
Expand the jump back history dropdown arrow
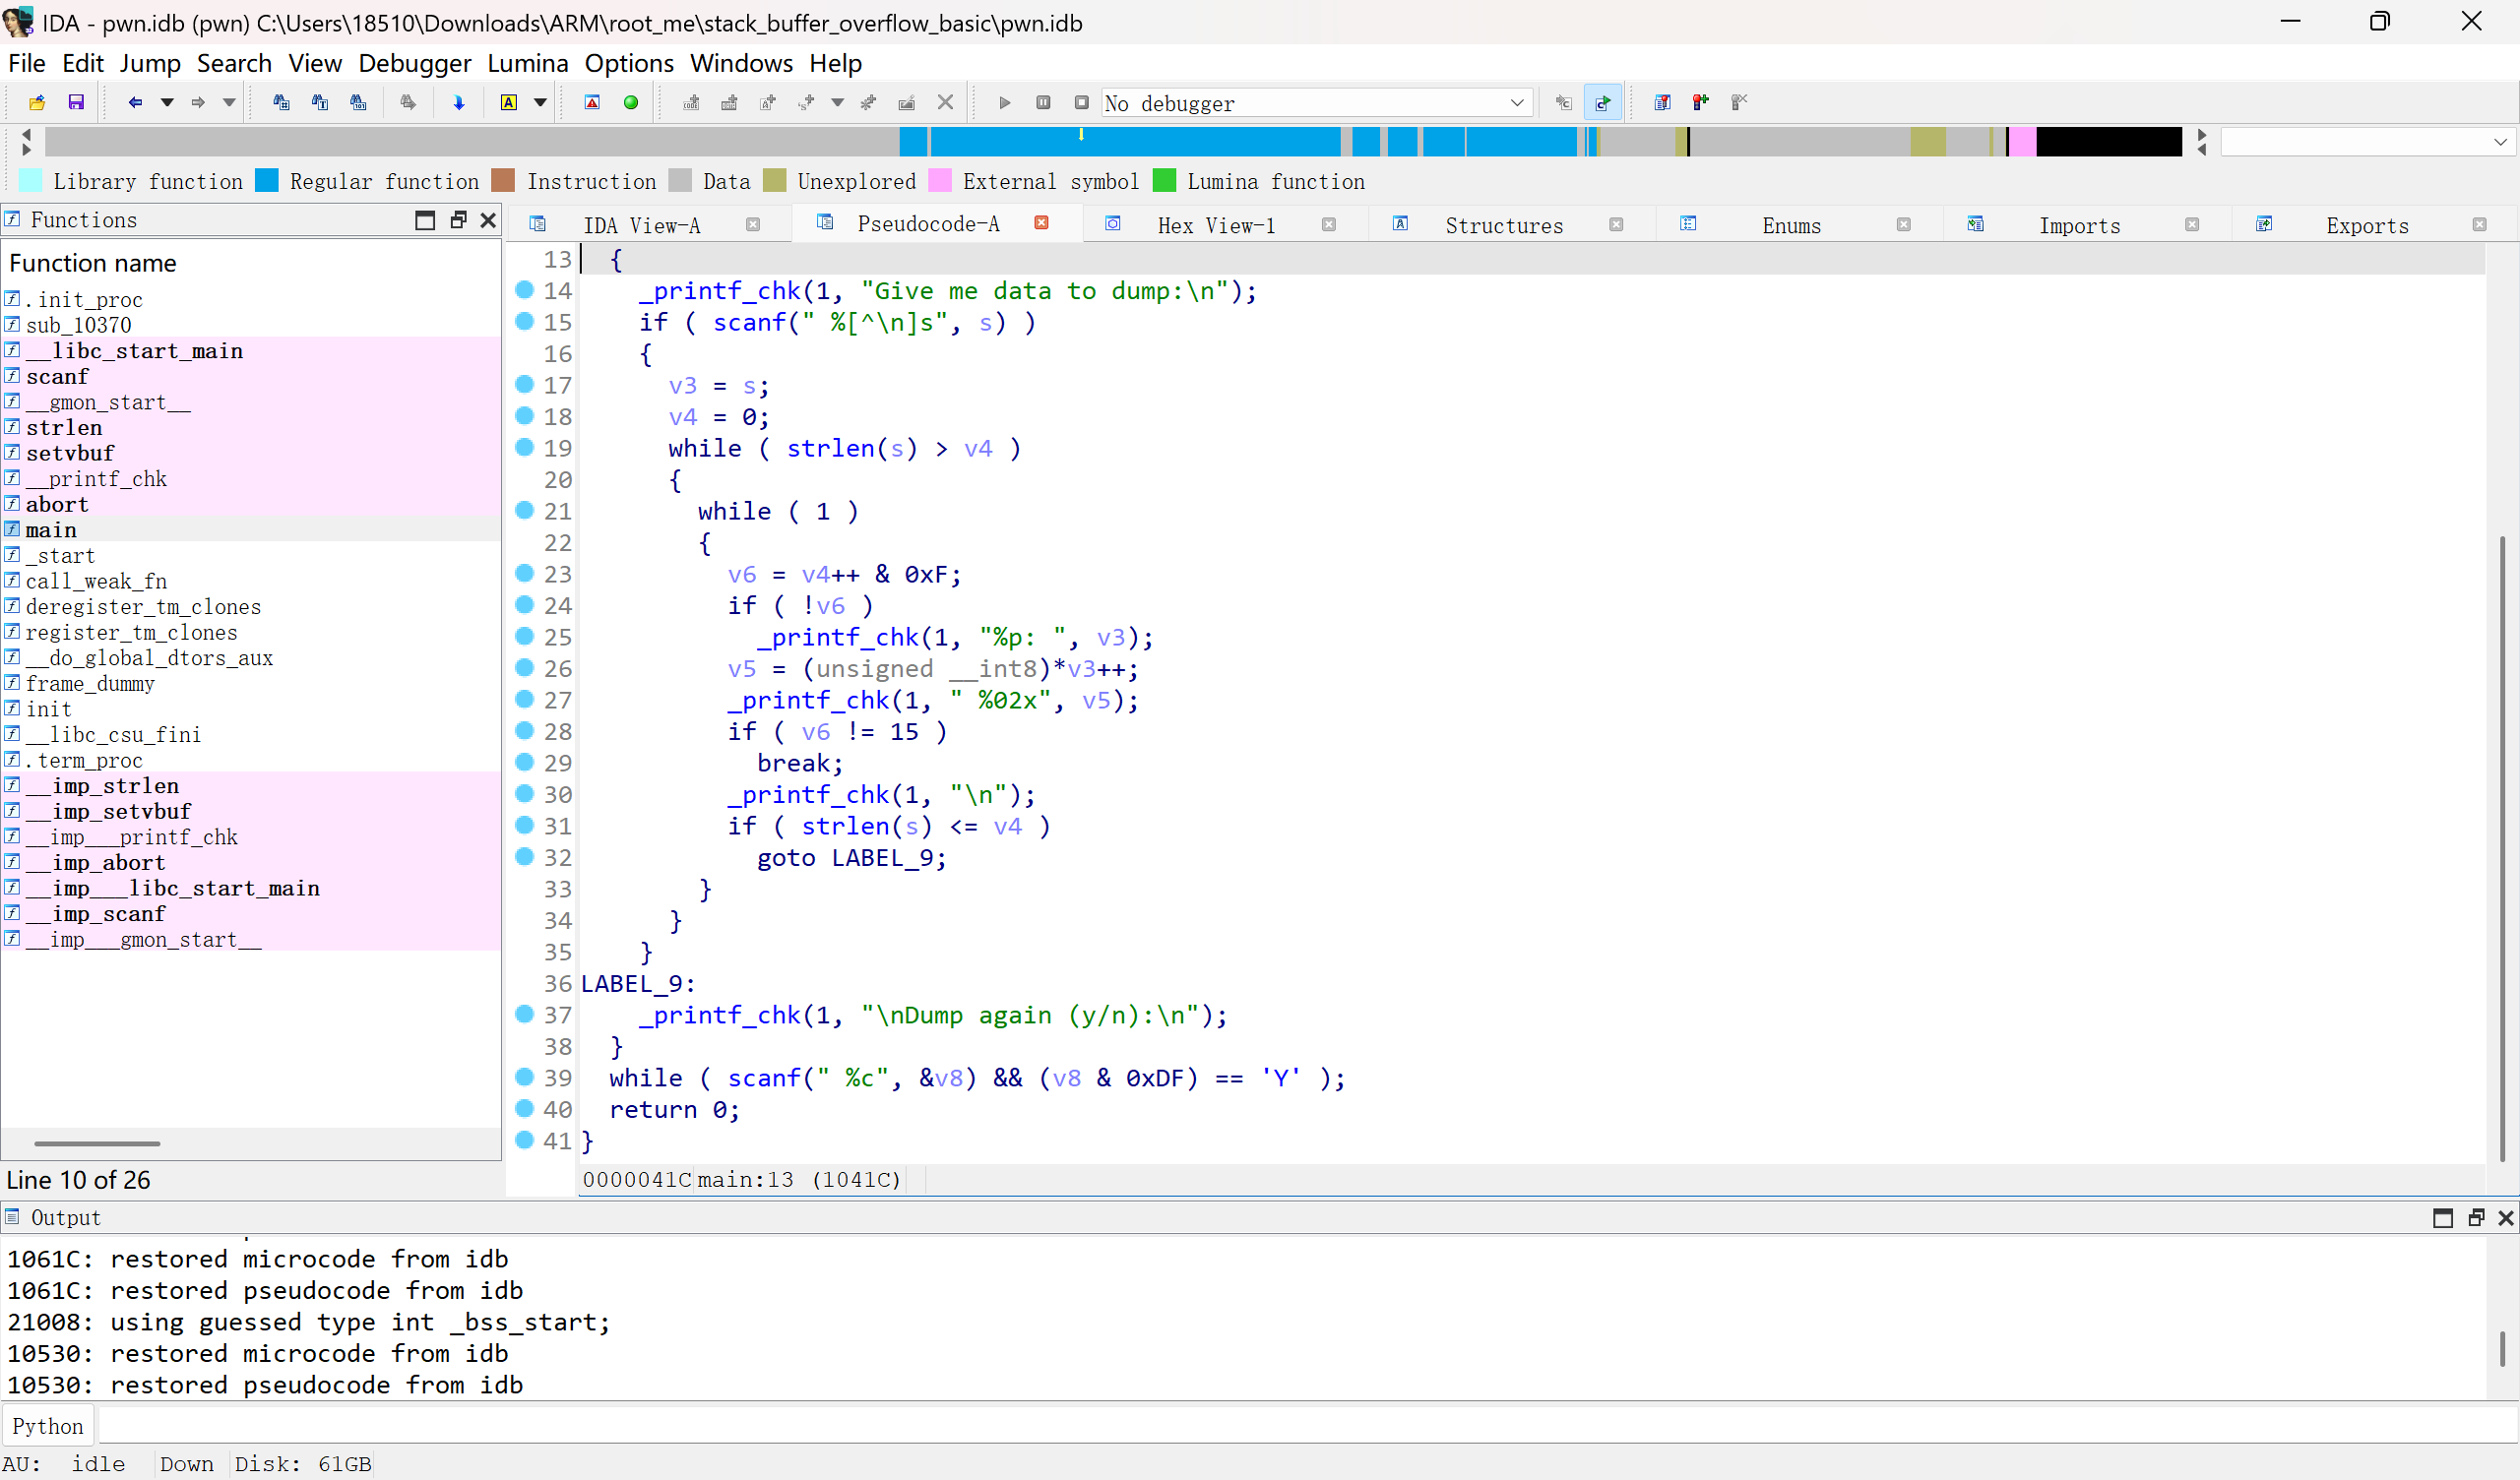click(x=167, y=102)
